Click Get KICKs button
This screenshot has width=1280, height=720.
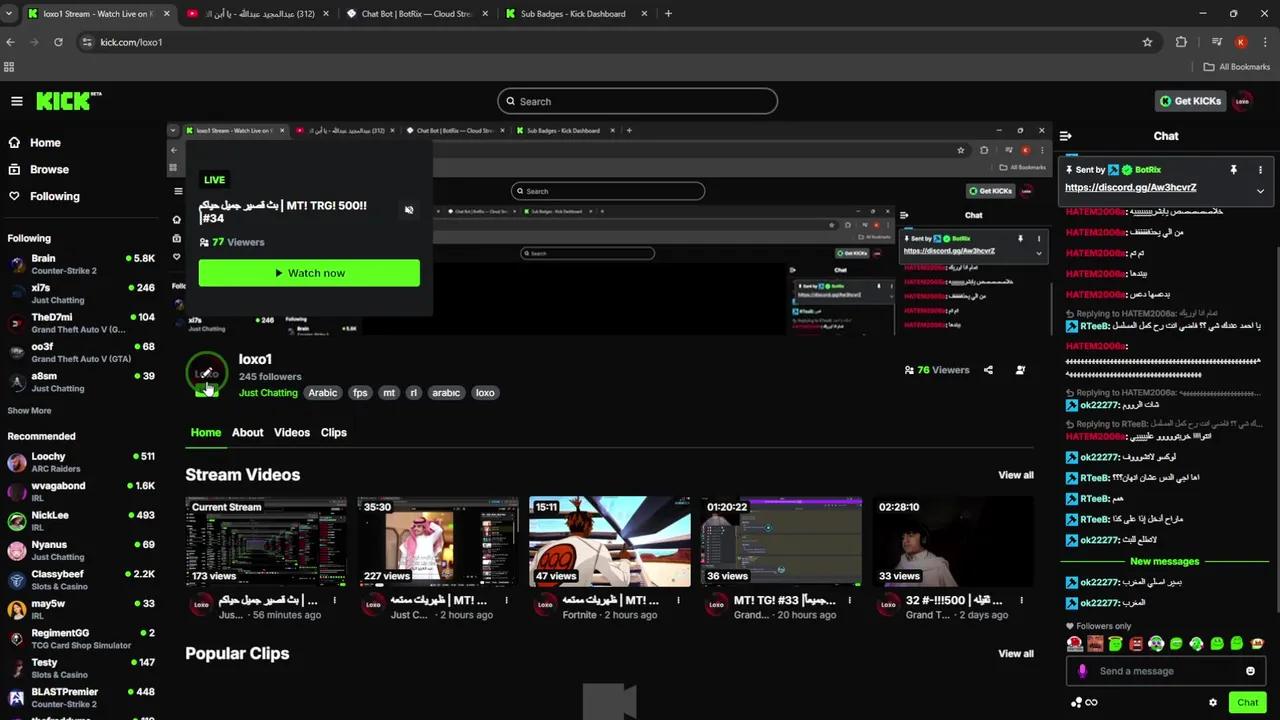pyautogui.click(x=1190, y=101)
